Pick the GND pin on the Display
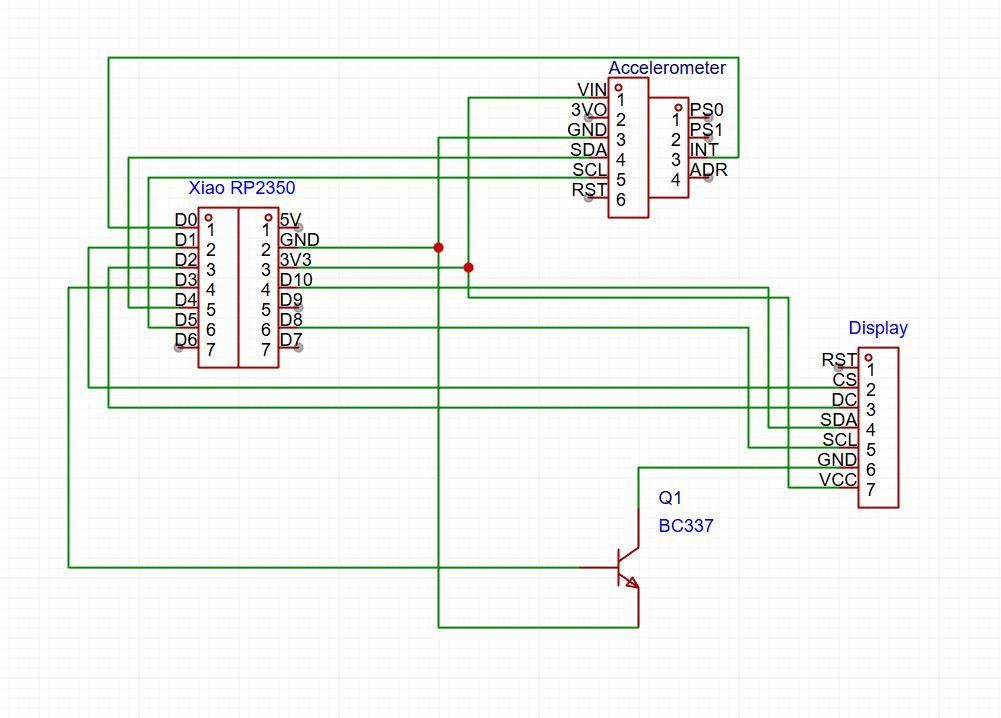 pyautogui.click(x=837, y=460)
